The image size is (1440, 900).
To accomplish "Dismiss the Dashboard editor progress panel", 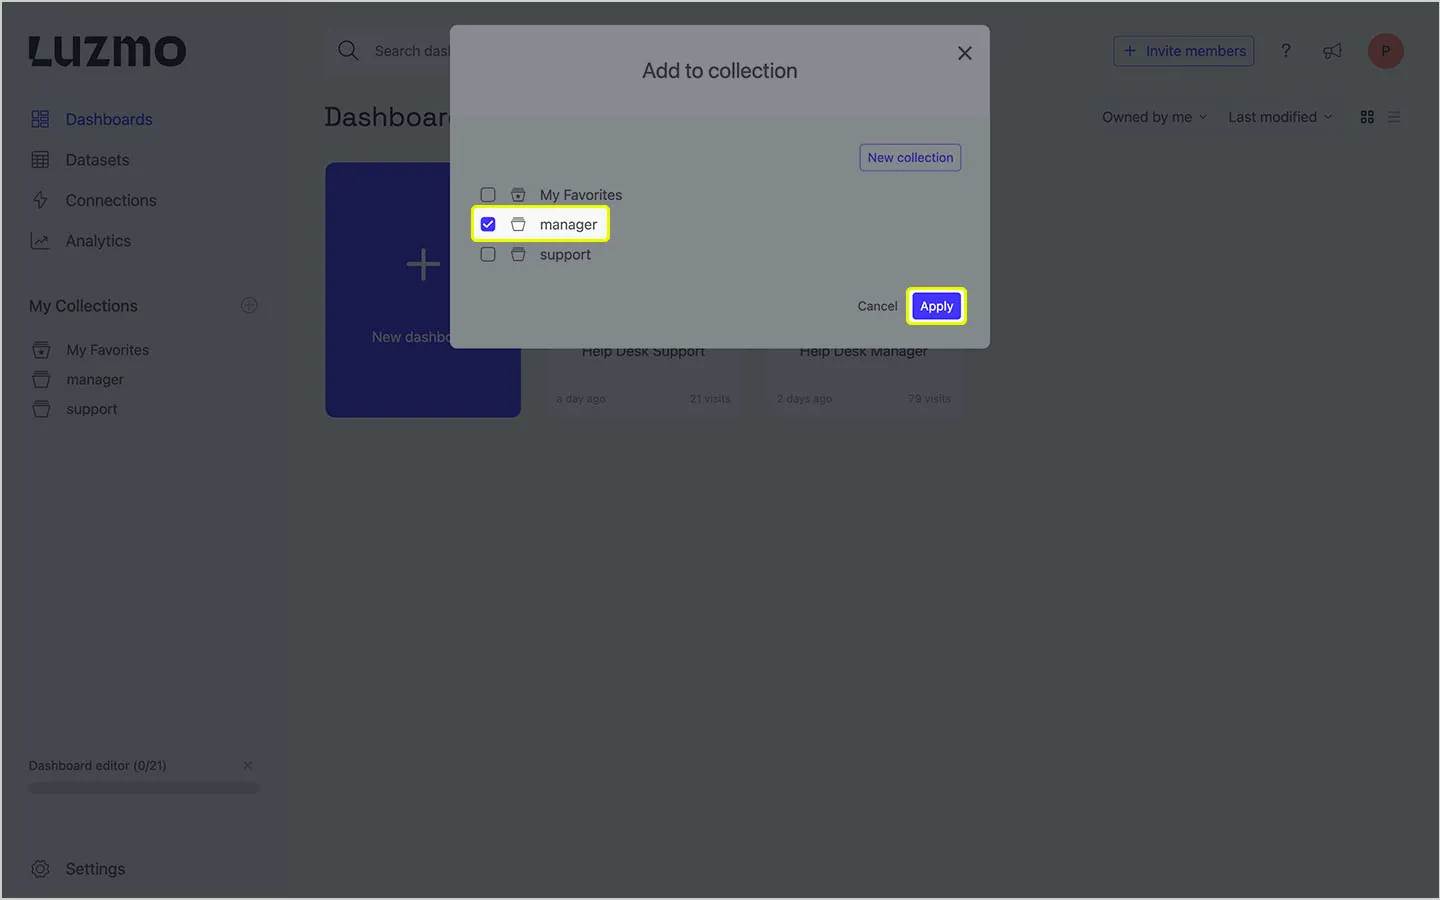I will [x=248, y=765].
